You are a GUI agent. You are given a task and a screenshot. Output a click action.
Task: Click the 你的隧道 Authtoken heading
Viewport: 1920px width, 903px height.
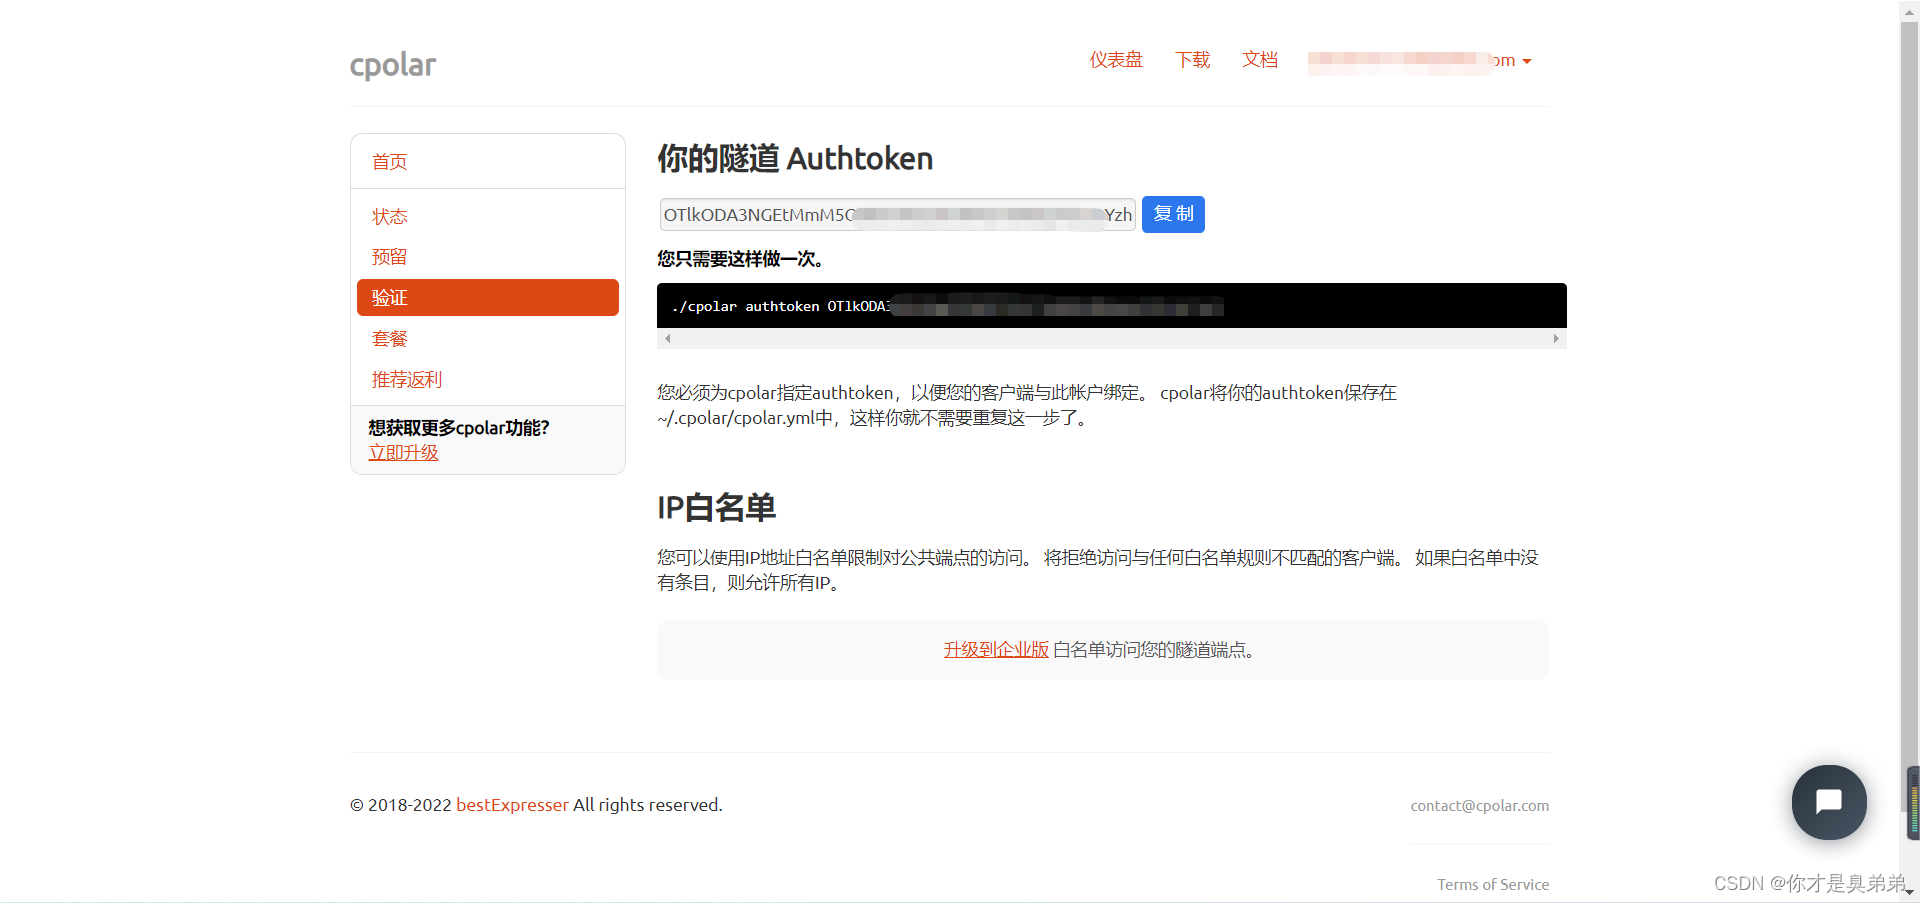(795, 159)
